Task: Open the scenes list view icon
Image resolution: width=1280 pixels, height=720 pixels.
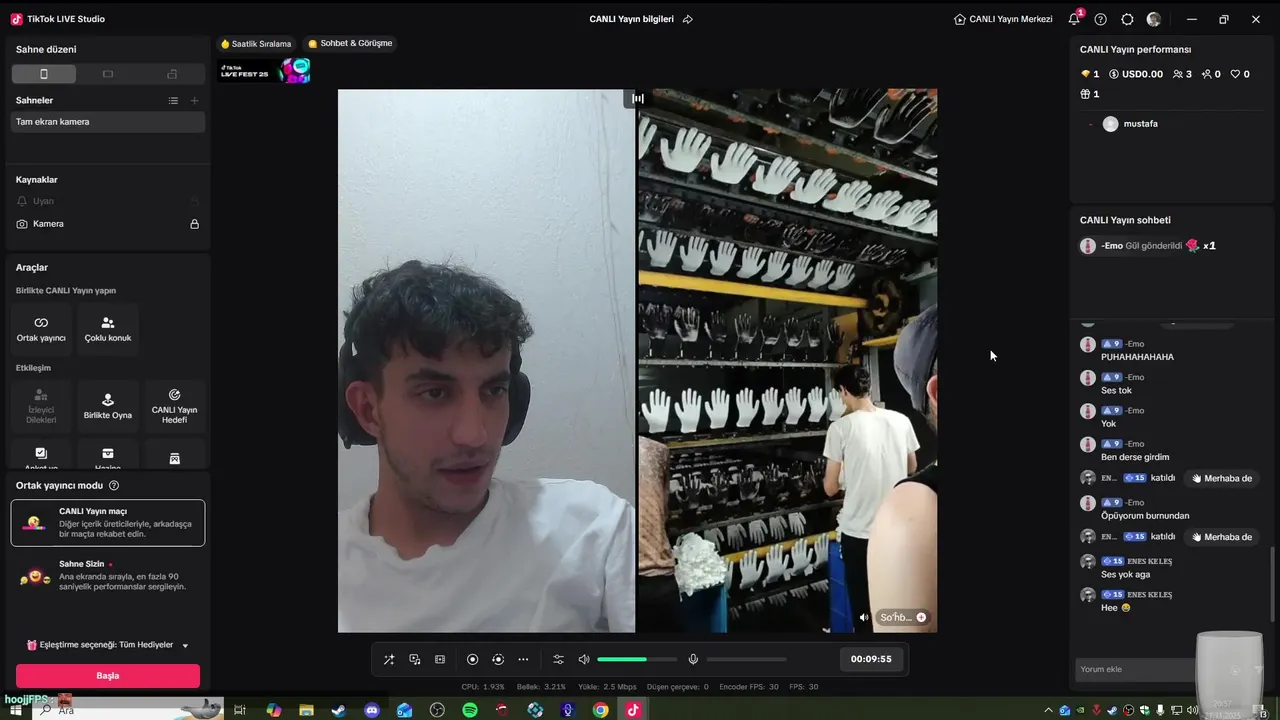Action: pos(173,100)
